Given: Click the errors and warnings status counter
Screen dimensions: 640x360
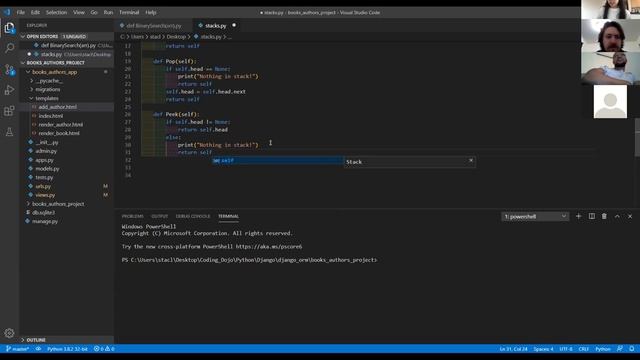Looking at the screenshot, I should [104, 349].
